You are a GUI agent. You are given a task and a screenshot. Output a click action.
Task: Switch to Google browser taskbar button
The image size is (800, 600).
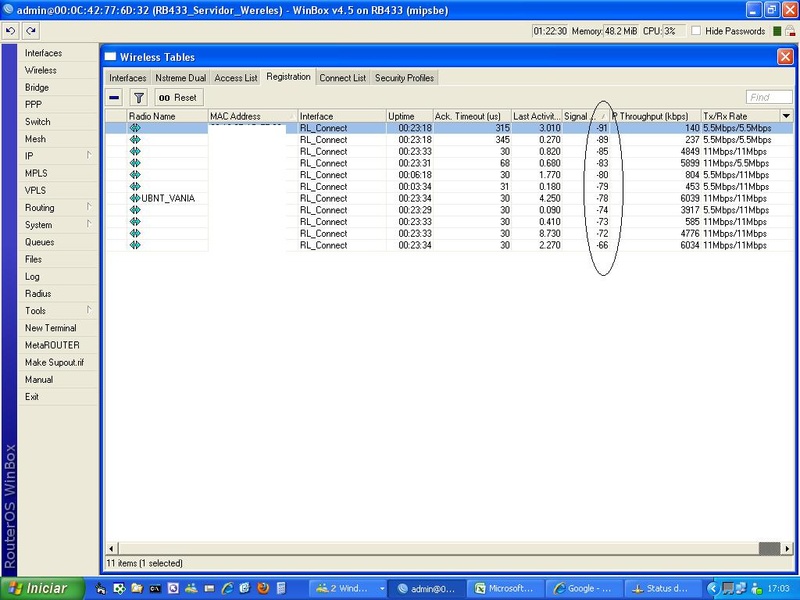584,588
